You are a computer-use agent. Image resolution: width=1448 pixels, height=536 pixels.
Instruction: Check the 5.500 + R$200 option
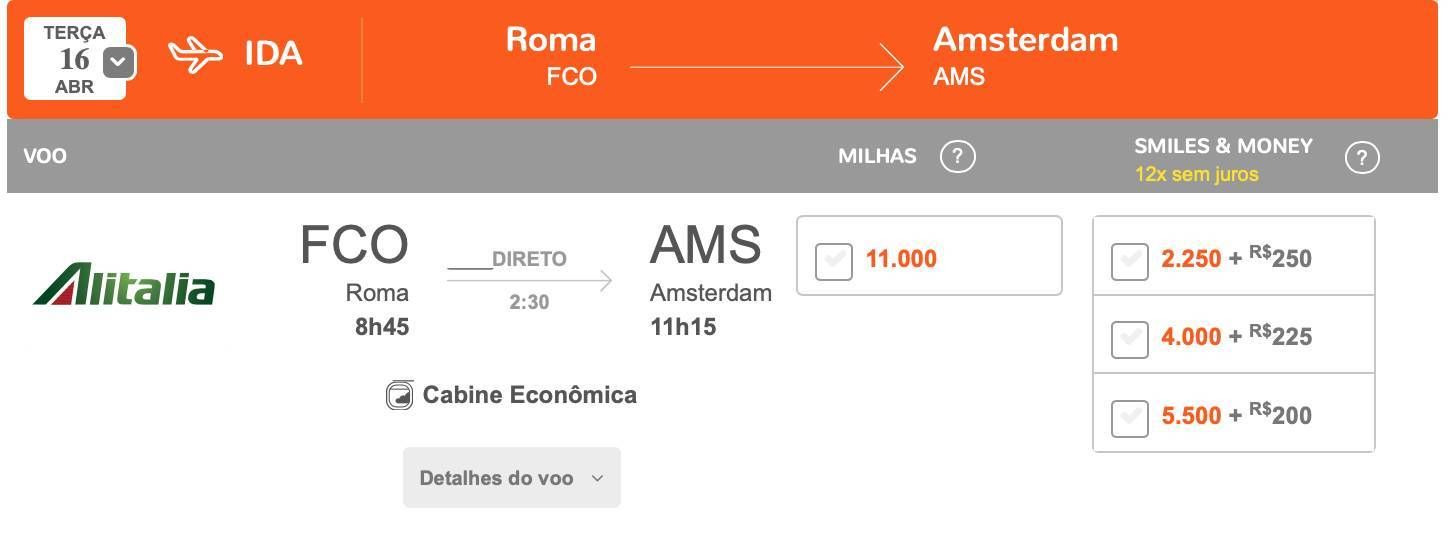(1130, 418)
